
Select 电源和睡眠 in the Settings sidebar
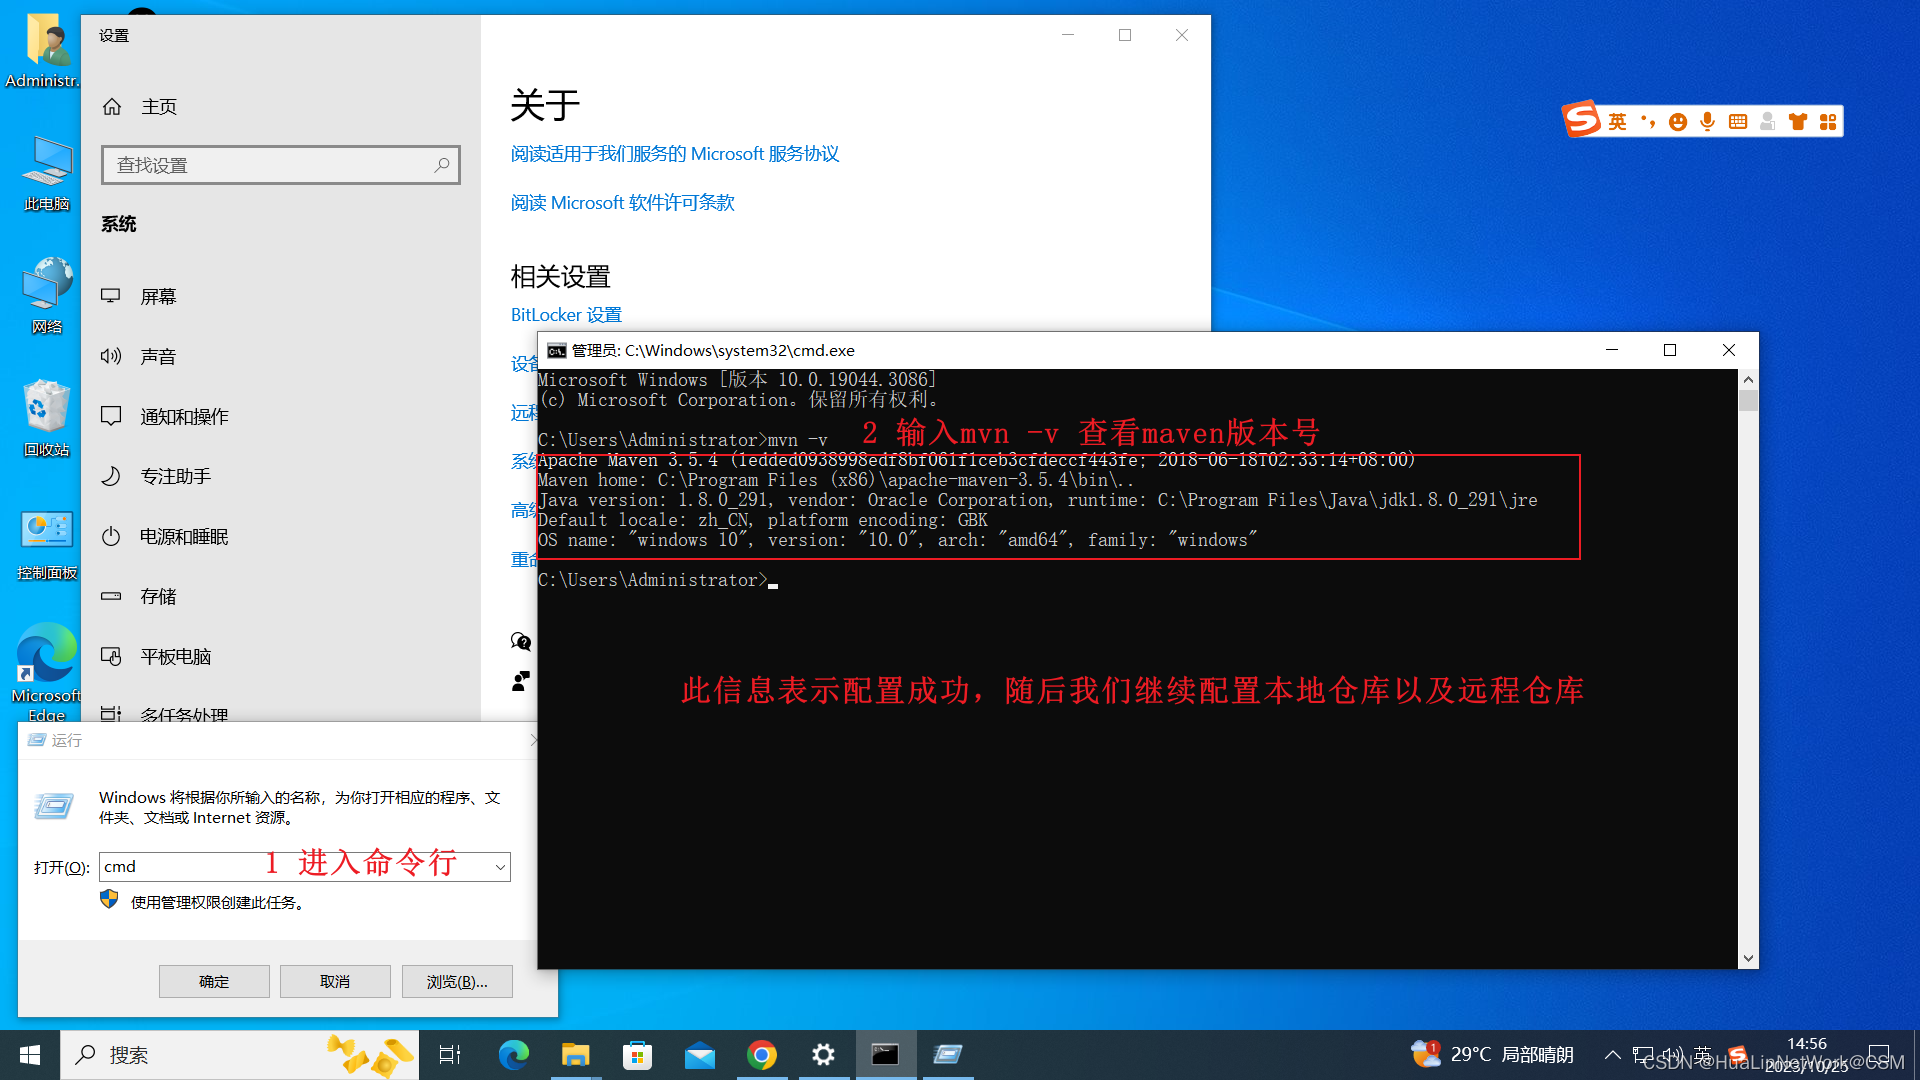(x=280, y=536)
